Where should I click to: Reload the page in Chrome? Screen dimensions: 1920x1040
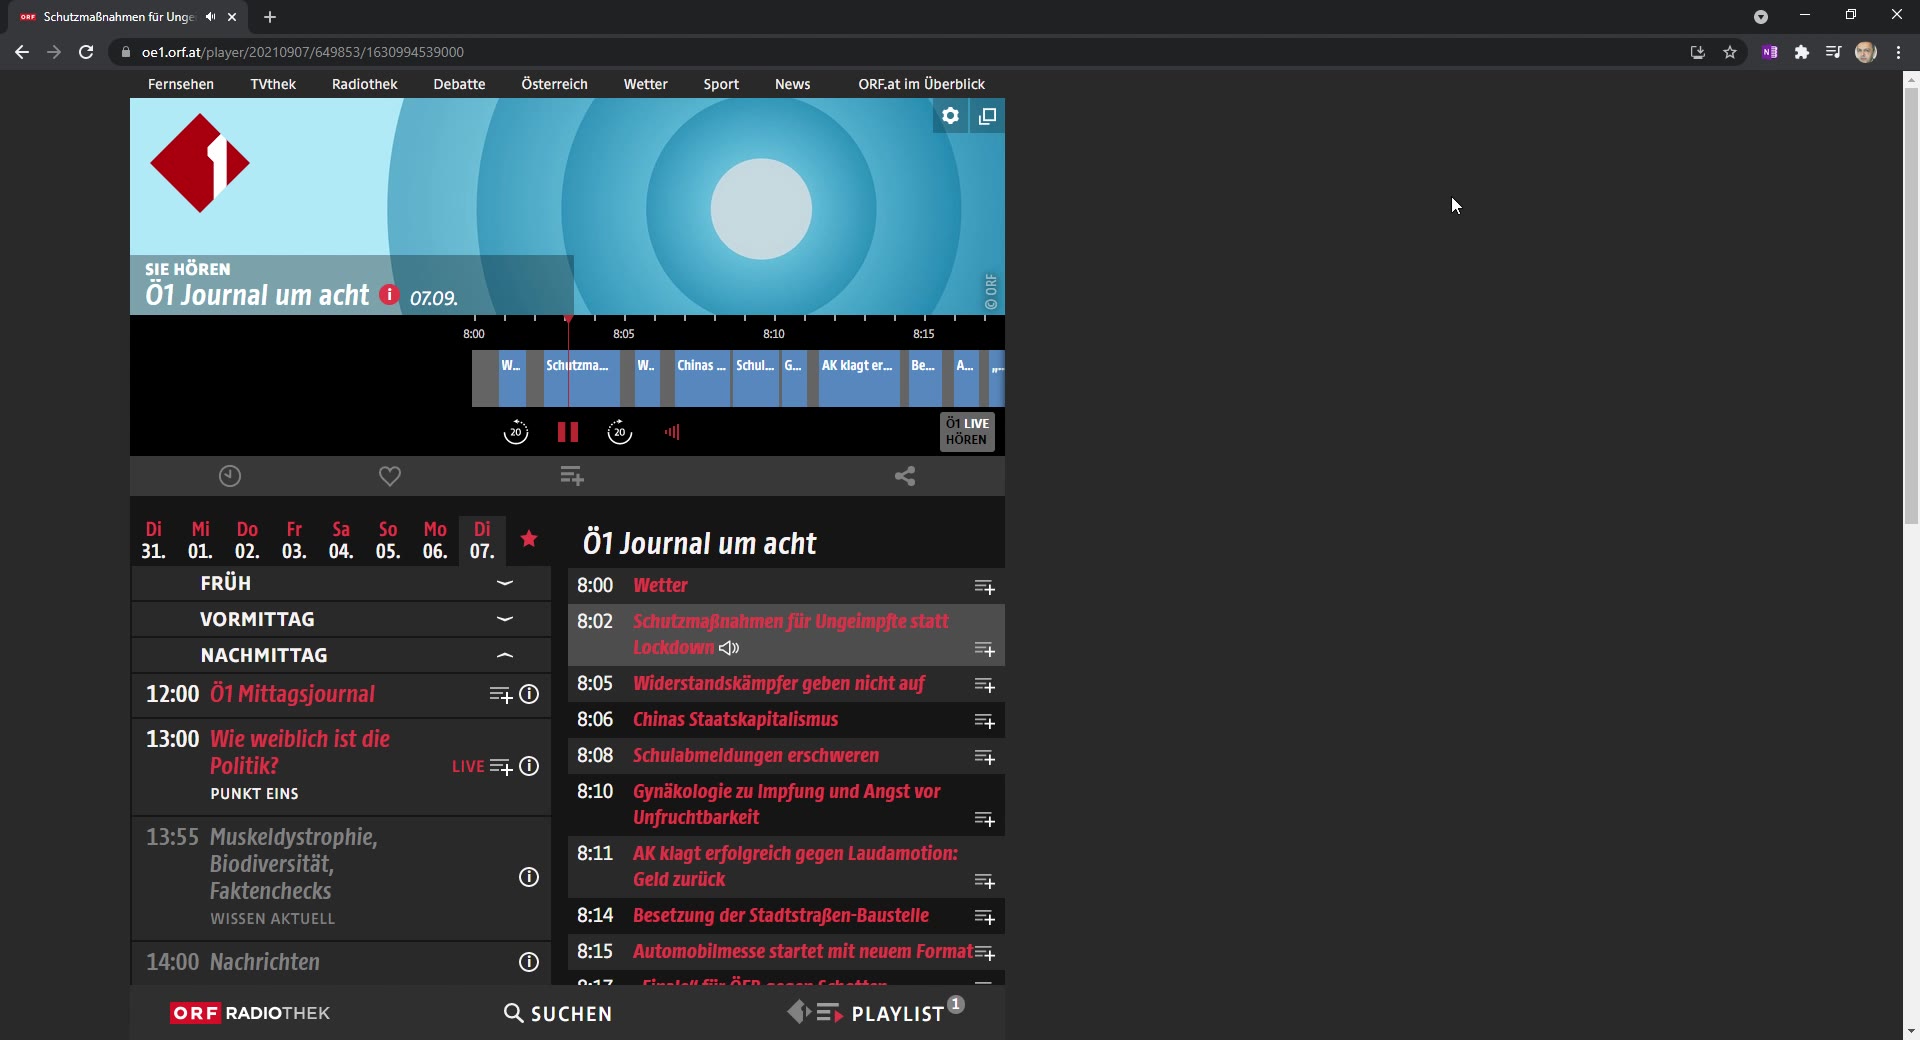click(x=86, y=52)
